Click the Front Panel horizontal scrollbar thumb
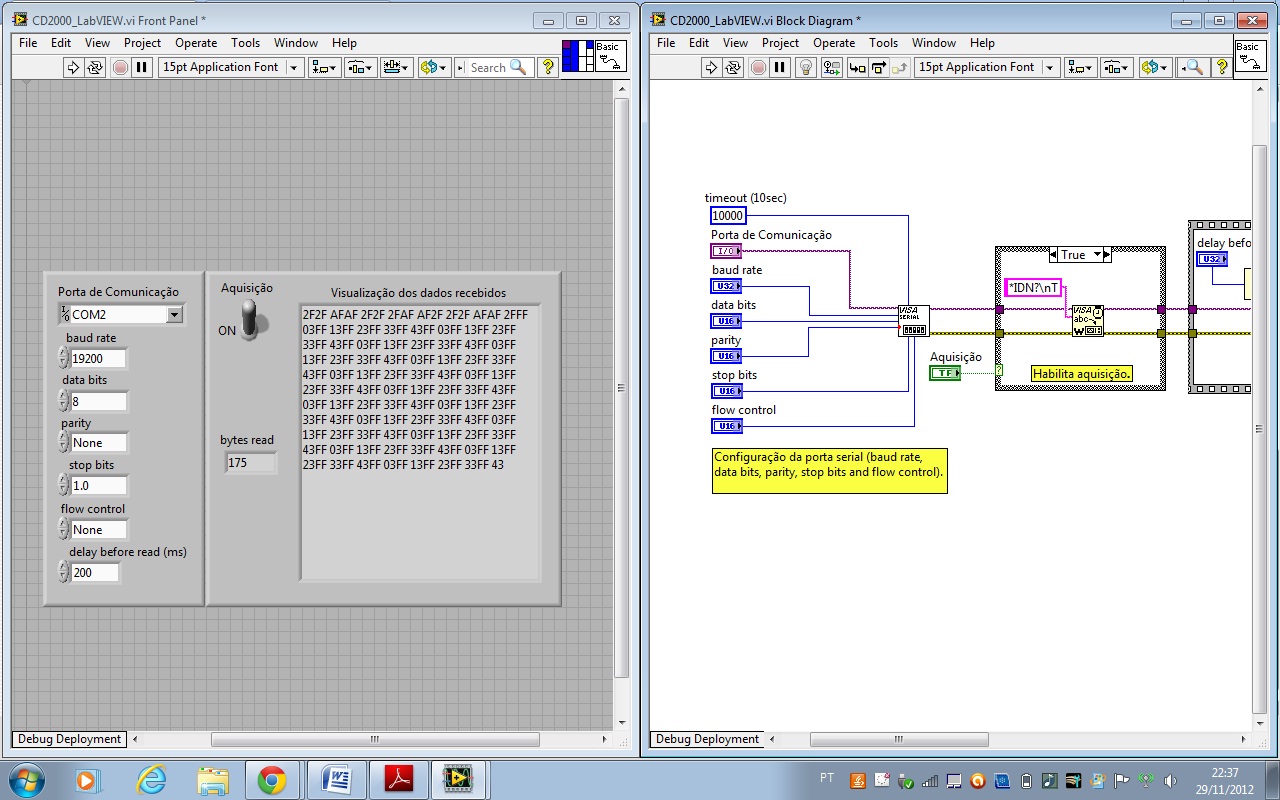 pos(375,739)
